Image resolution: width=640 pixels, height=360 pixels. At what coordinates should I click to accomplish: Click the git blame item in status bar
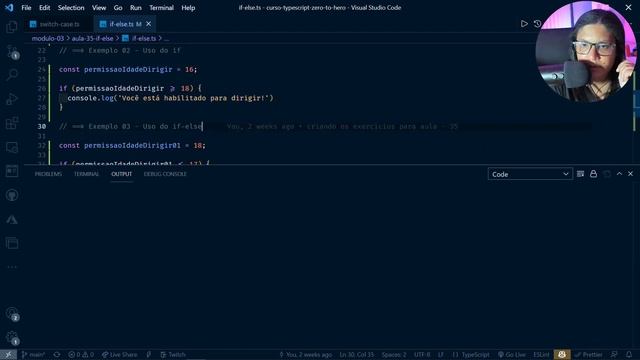pyautogui.click(x=305, y=355)
